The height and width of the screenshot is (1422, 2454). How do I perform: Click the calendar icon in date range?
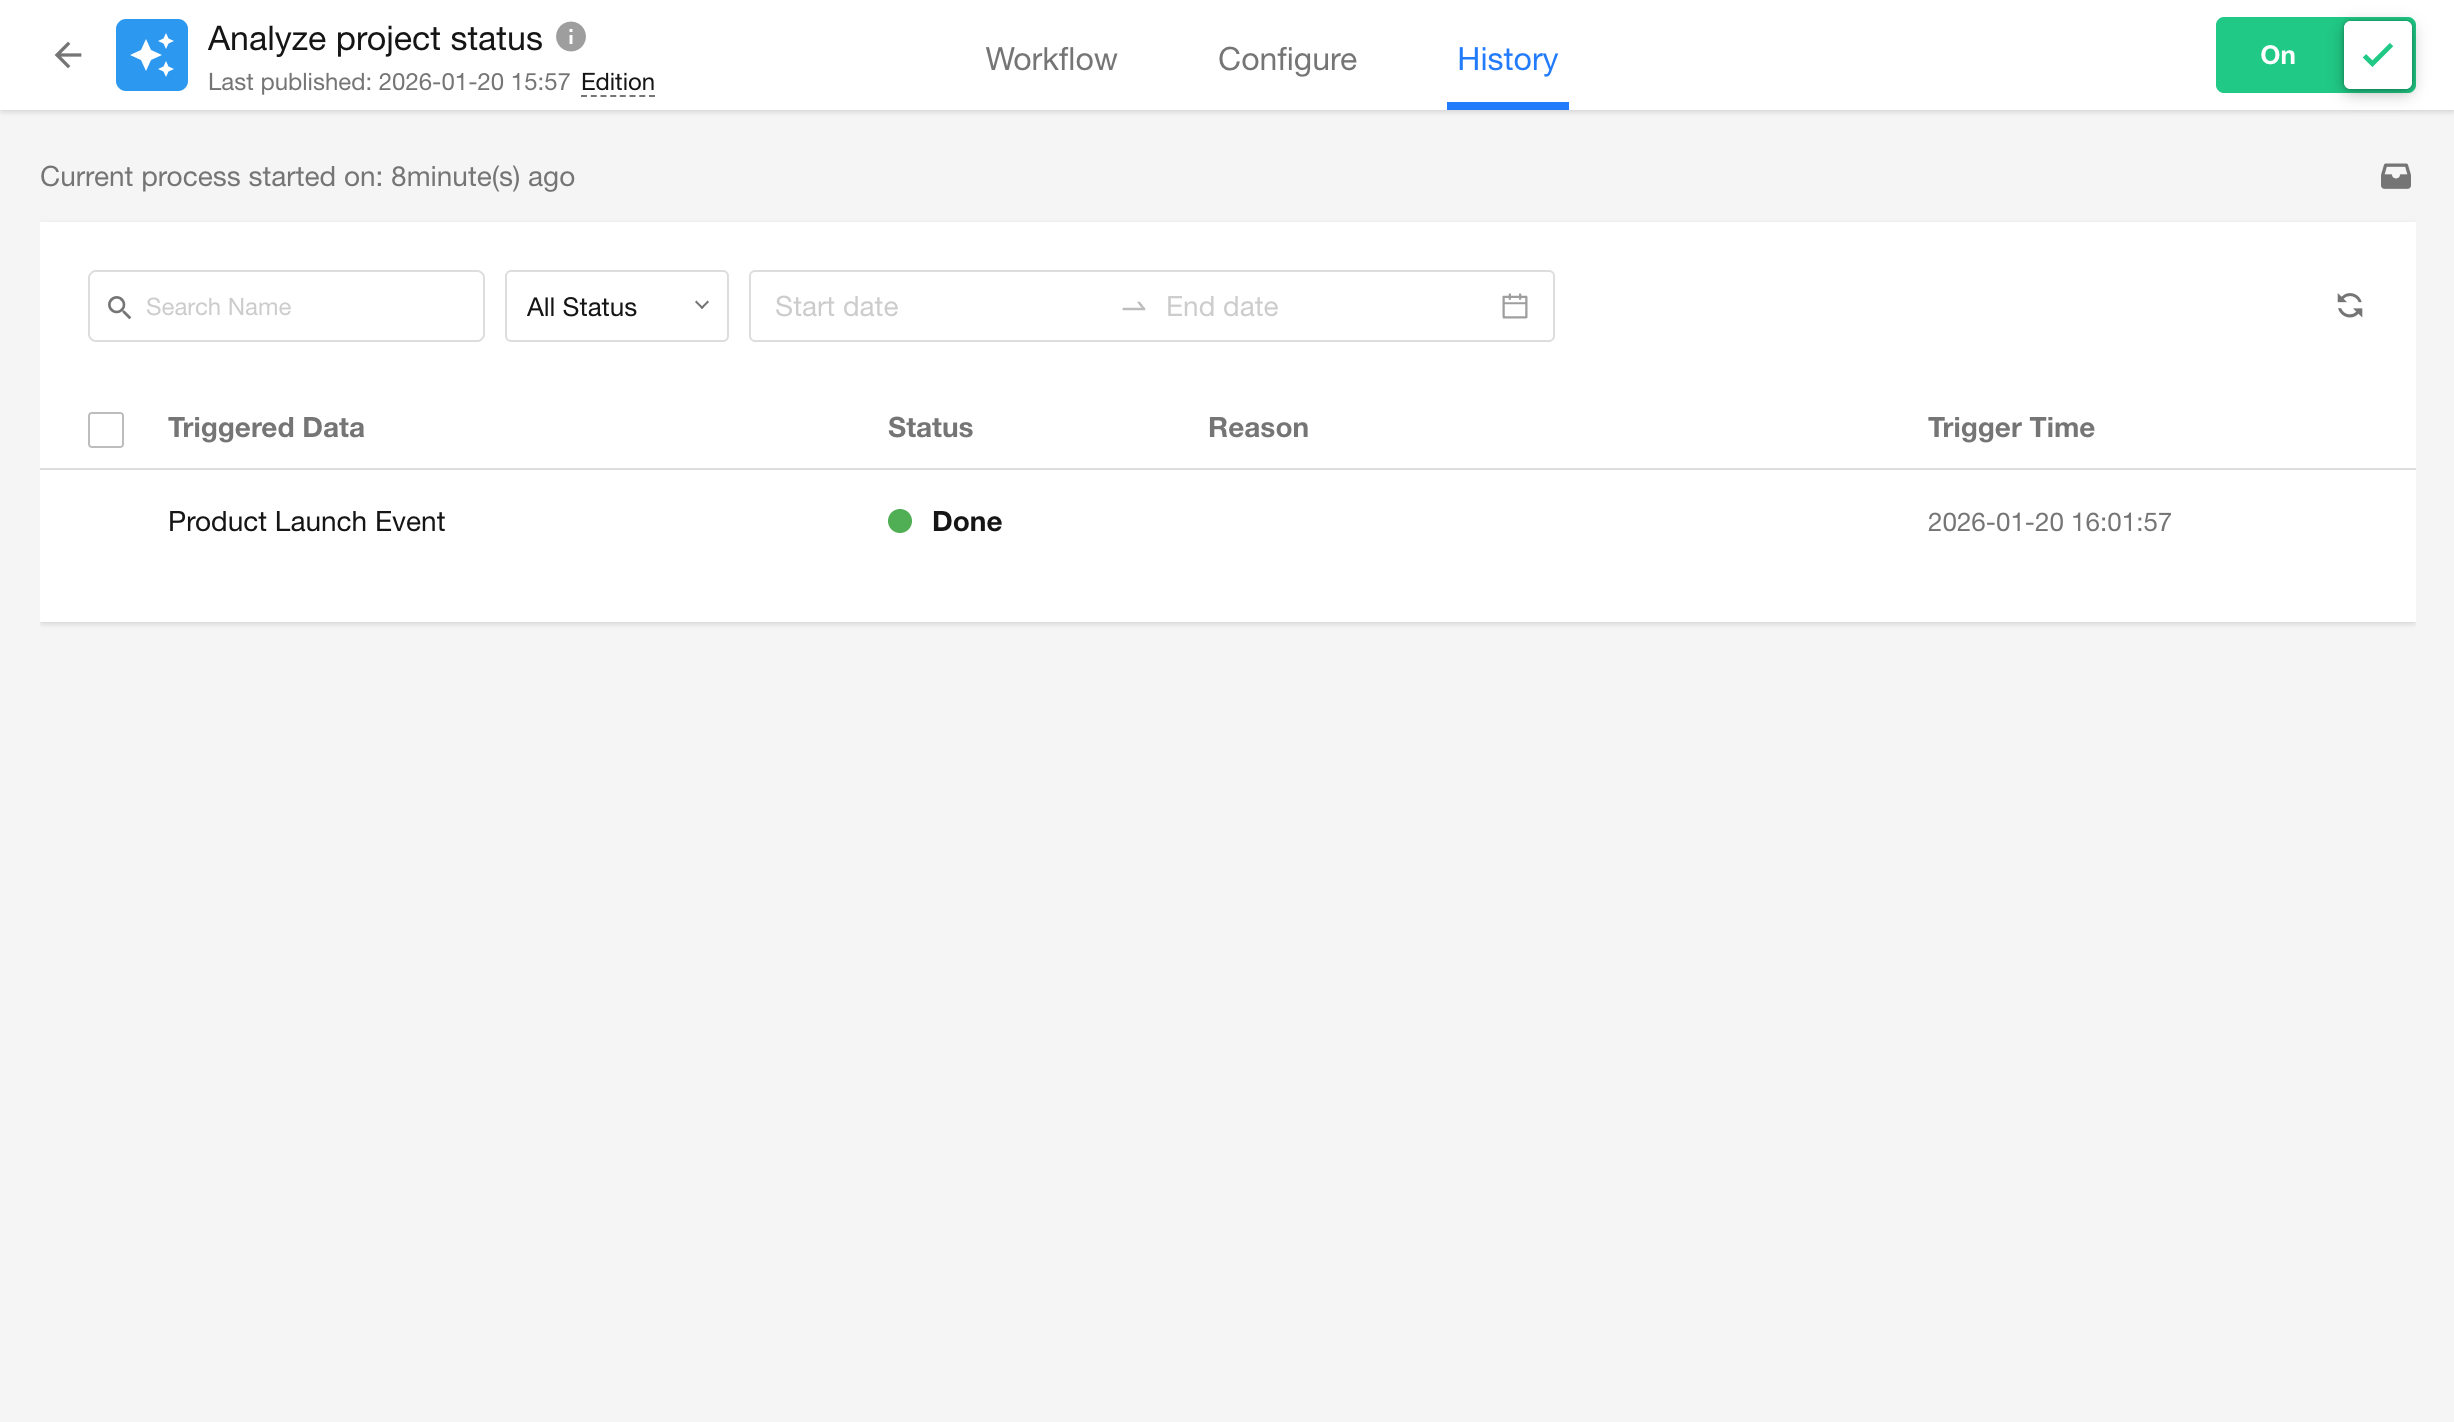[1514, 306]
